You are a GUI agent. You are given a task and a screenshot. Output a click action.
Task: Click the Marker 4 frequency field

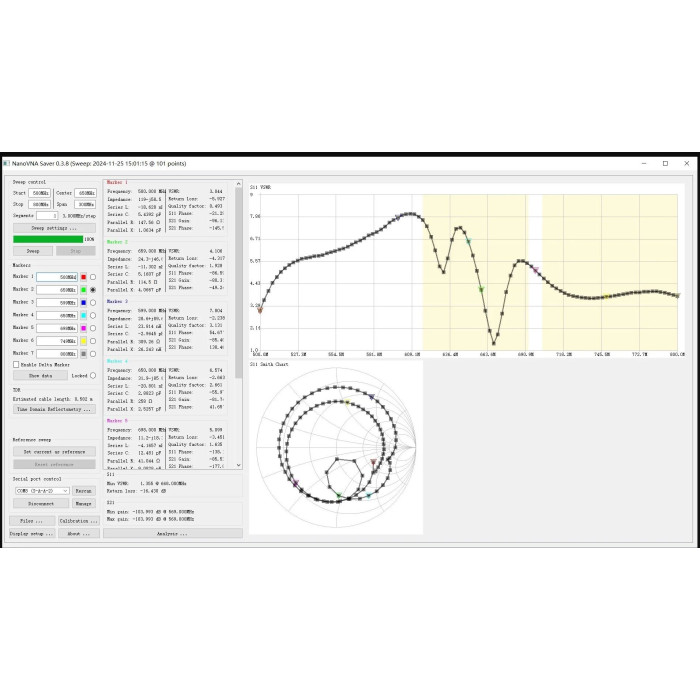(57, 316)
